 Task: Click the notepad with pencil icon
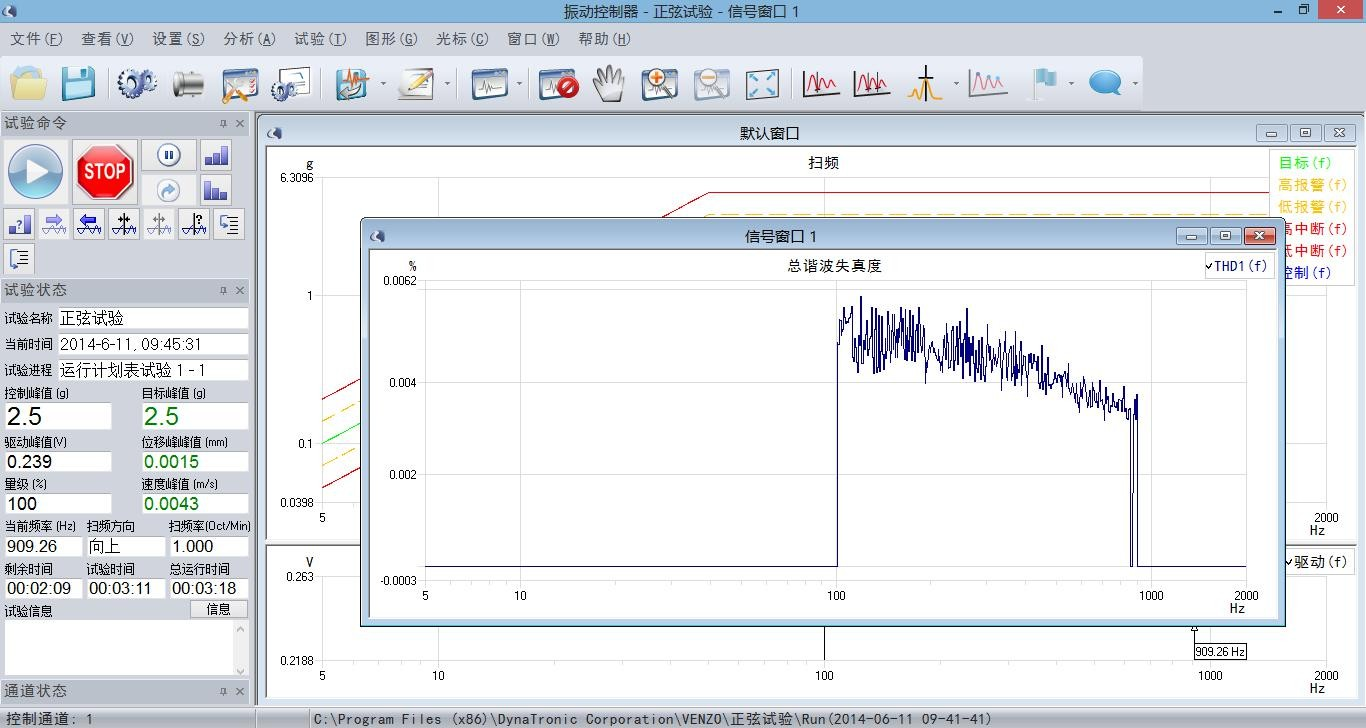(x=415, y=84)
